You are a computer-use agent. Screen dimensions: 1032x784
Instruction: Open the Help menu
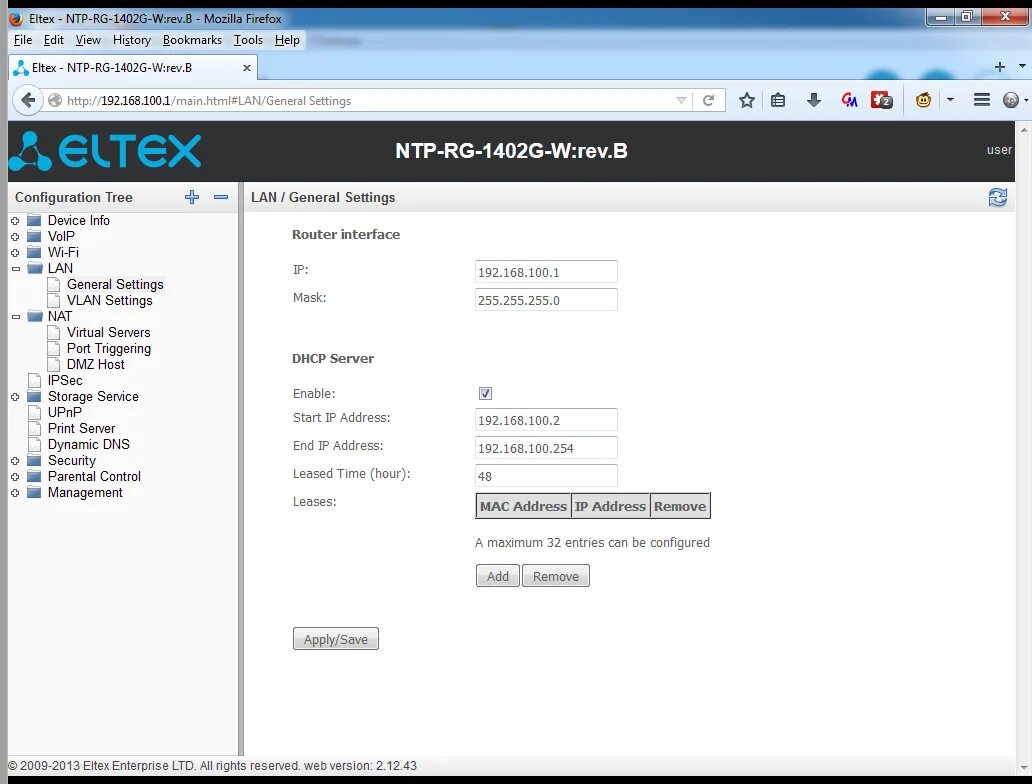coord(287,40)
